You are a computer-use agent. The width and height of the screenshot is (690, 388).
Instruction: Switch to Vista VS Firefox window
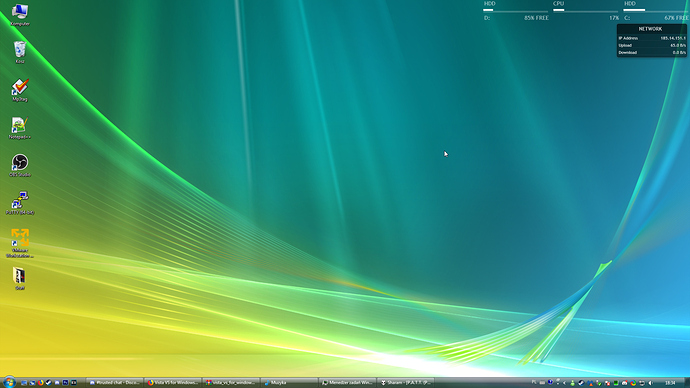pos(173,383)
